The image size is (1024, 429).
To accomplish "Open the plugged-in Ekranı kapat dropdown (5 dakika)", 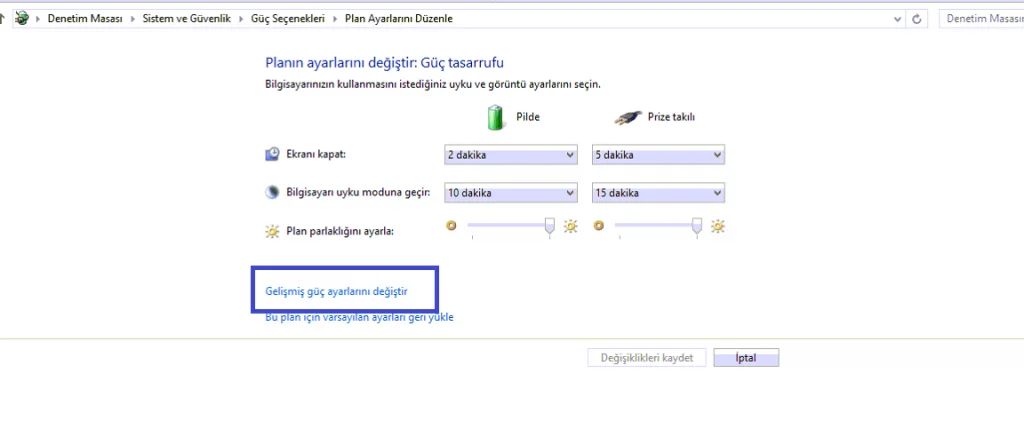I will point(658,155).
